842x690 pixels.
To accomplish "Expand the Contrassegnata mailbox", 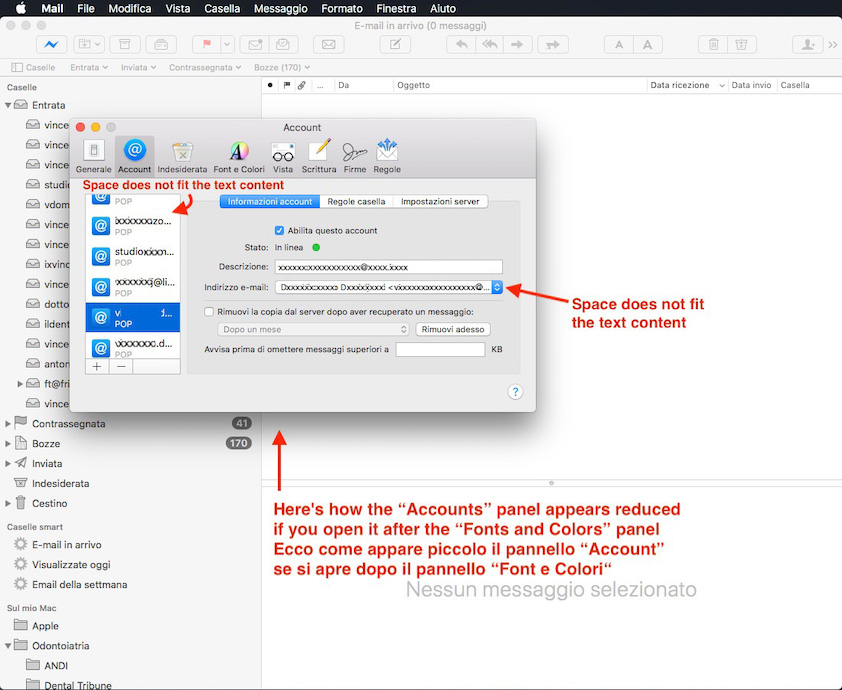I will click(8, 424).
